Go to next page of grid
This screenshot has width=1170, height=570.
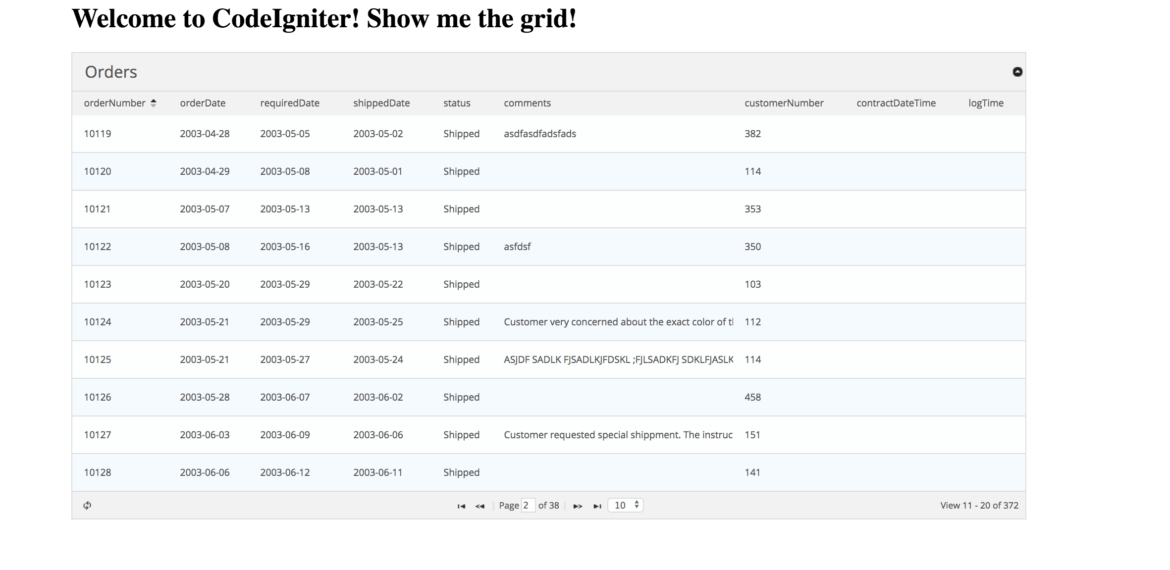(578, 506)
